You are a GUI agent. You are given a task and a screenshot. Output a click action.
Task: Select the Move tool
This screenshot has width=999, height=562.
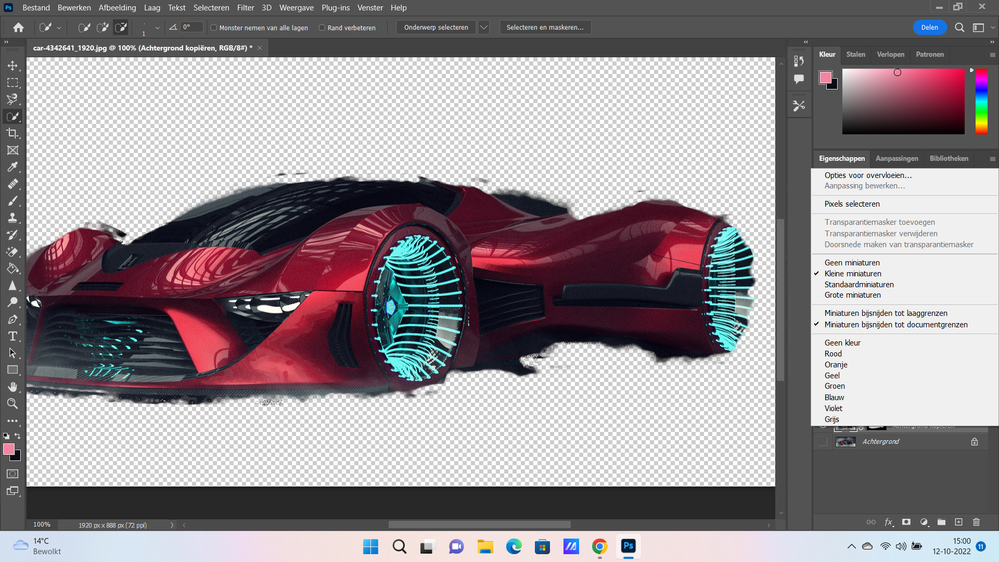[x=13, y=66]
